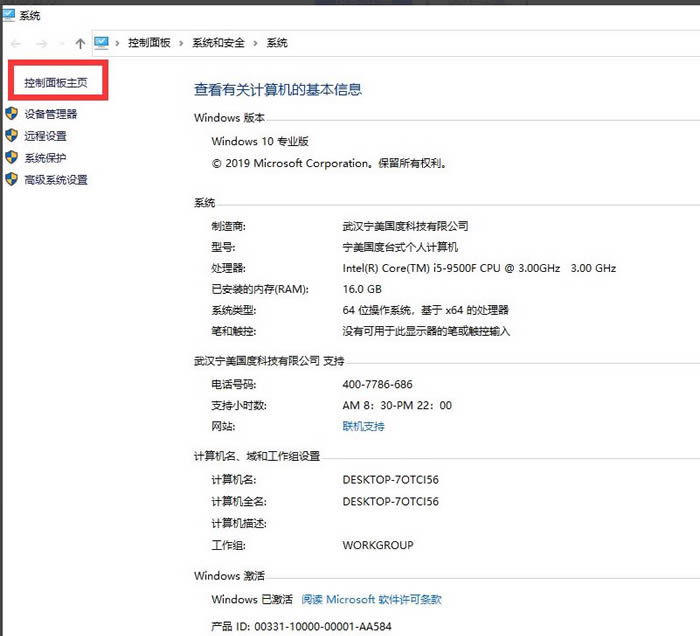This screenshot has width=700, height=636.
Task: Open the 高级系统设置 link
Action: pos(56,180)
